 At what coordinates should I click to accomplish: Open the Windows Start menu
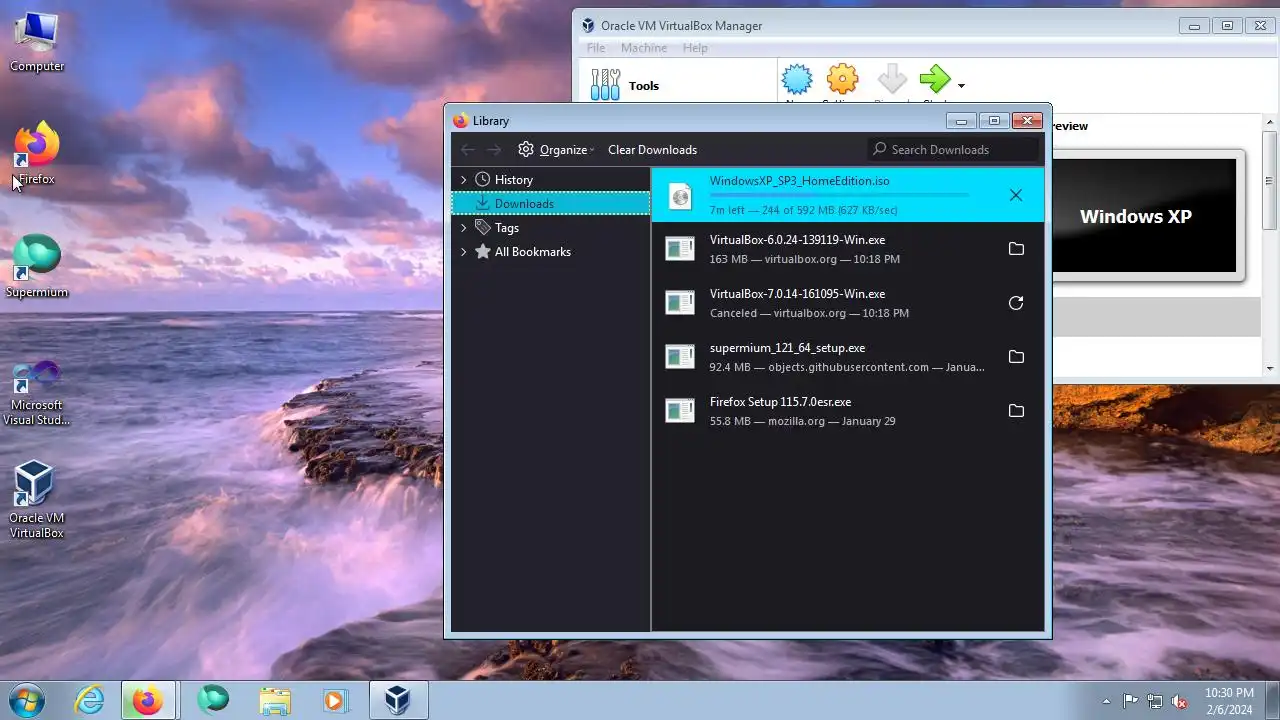[27, 700]
